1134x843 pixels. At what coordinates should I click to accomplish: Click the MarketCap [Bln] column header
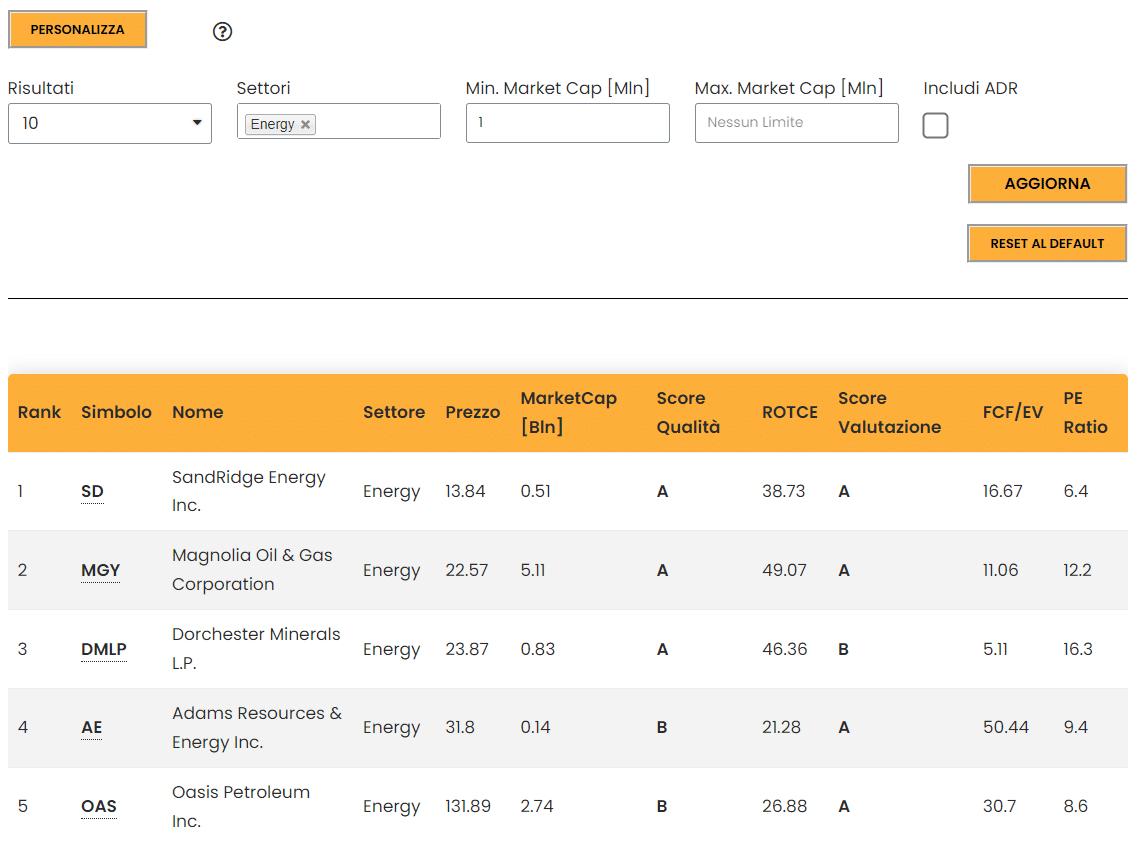[568, 412]
